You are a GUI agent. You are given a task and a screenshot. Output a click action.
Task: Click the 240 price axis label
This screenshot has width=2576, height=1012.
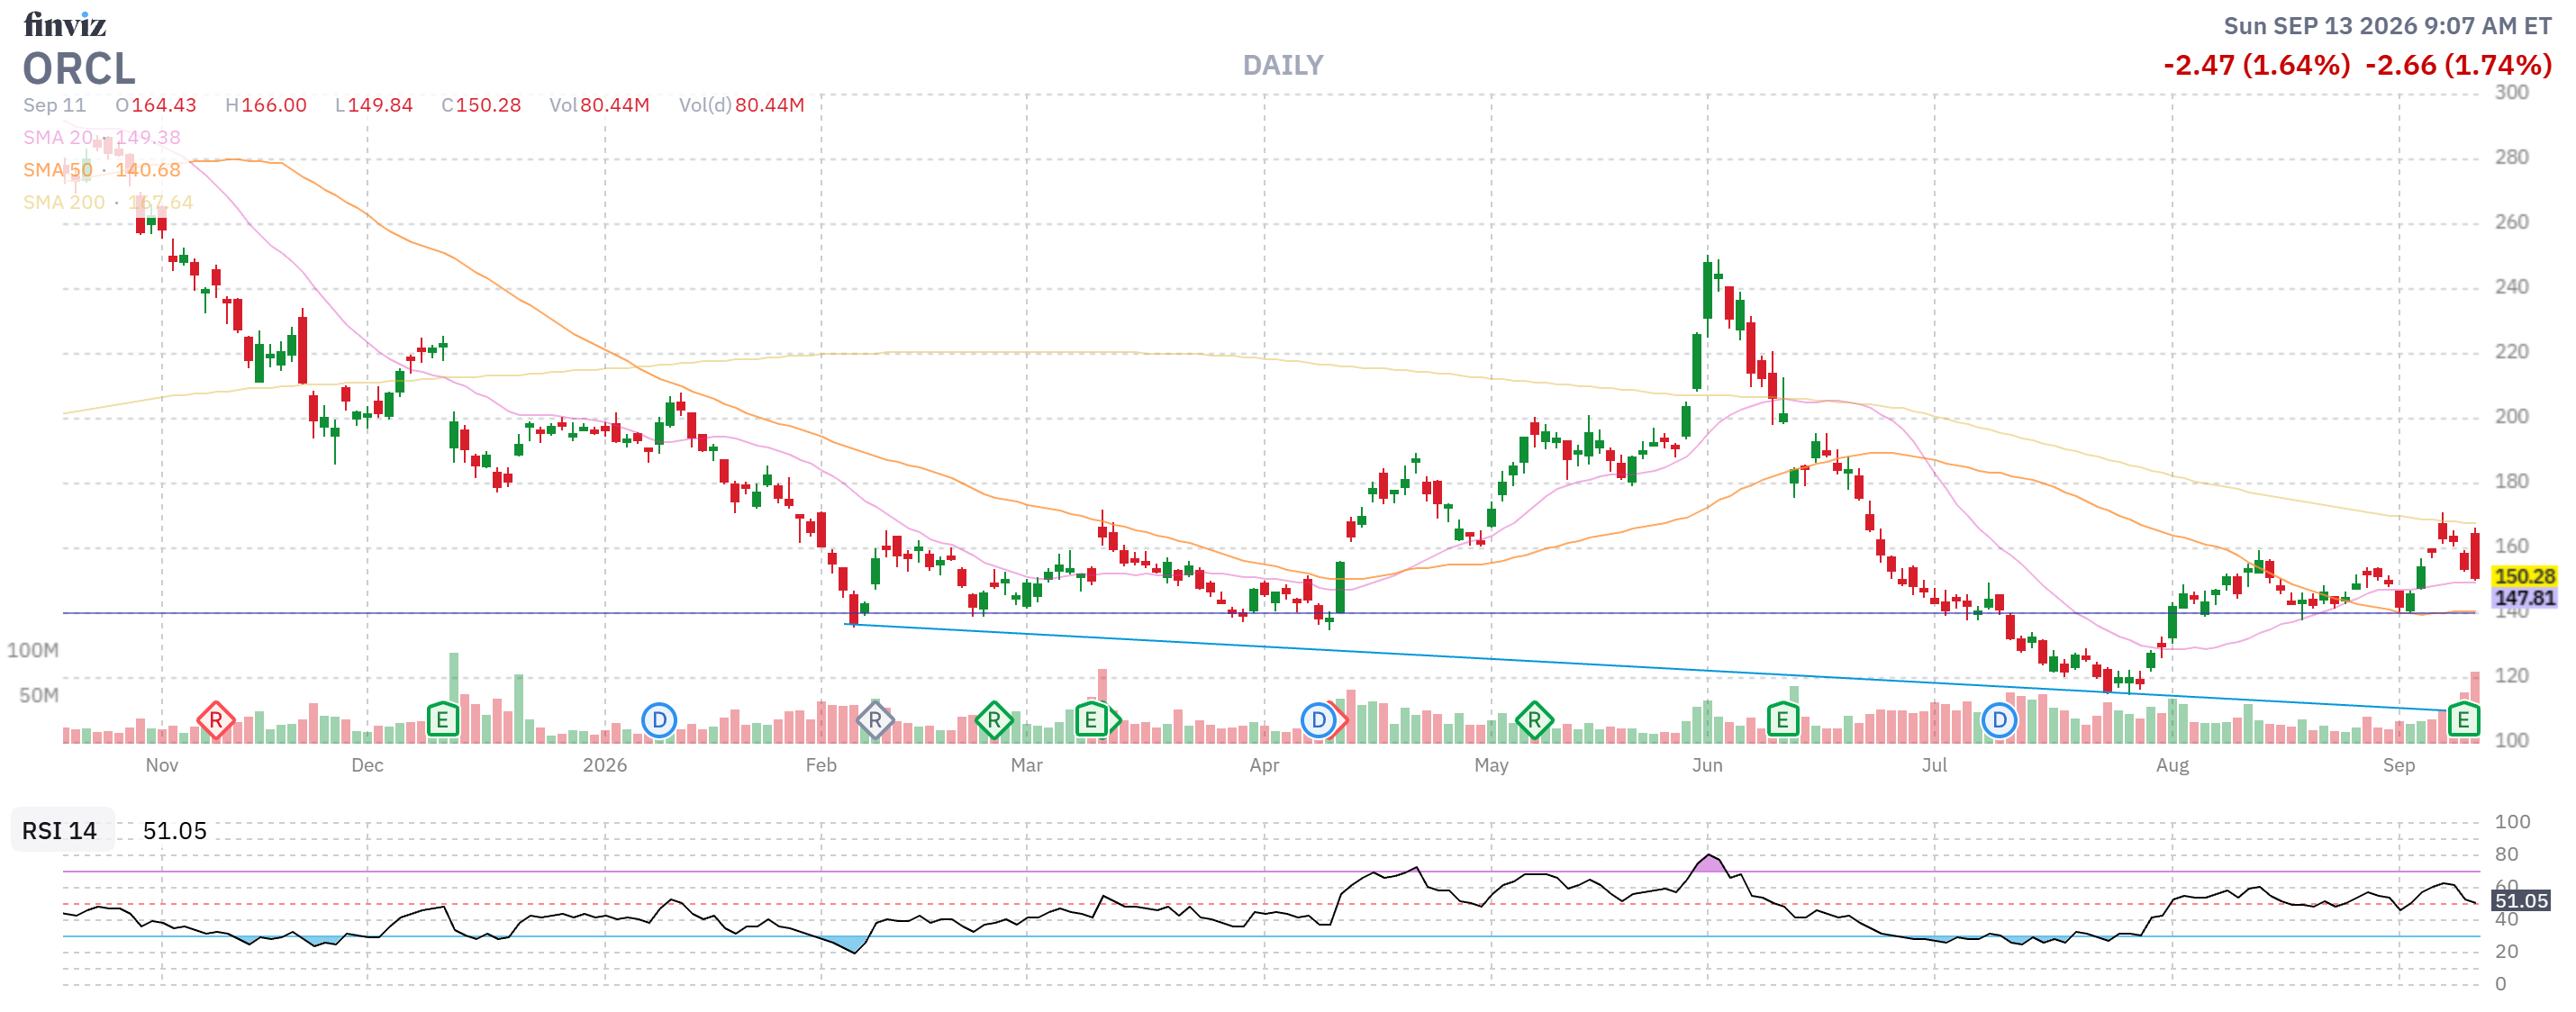click(2512, 287)
